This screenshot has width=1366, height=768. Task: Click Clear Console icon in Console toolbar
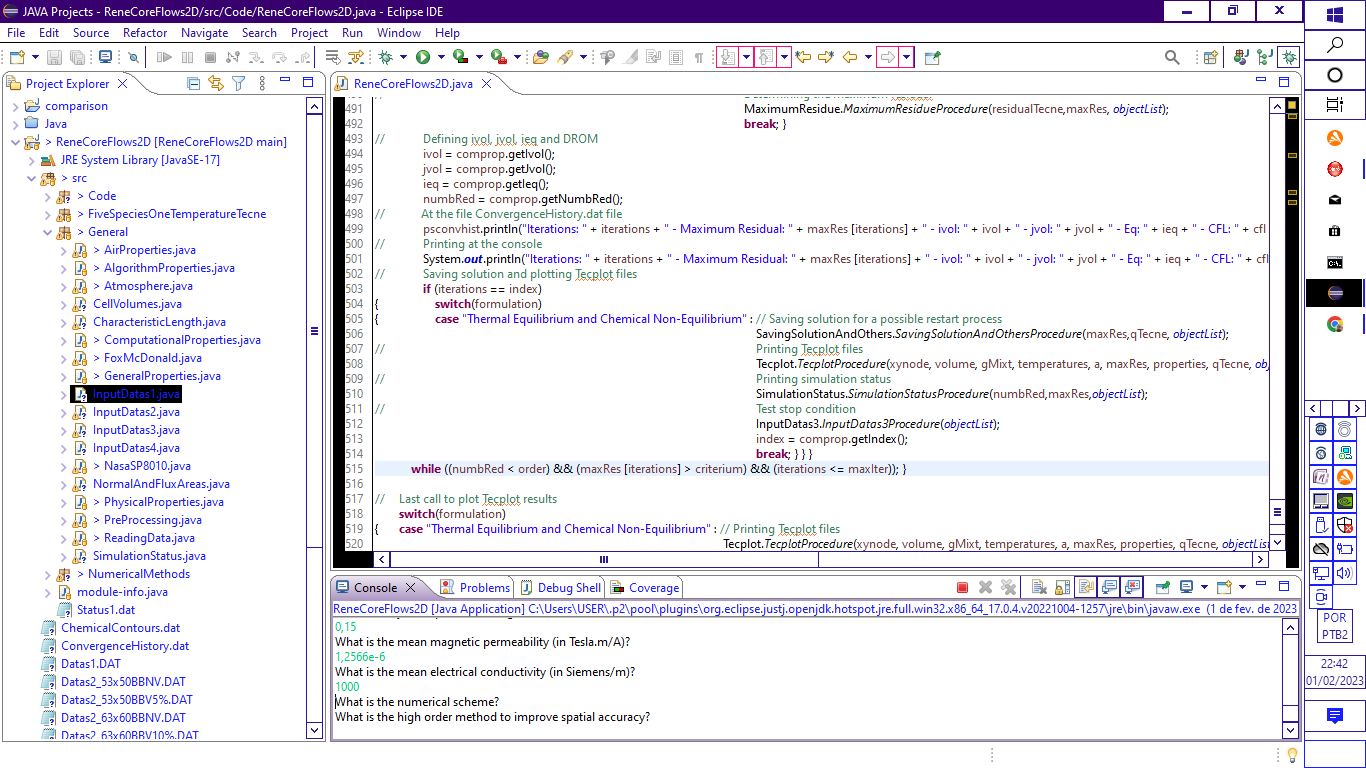[x=1039, y=587]
